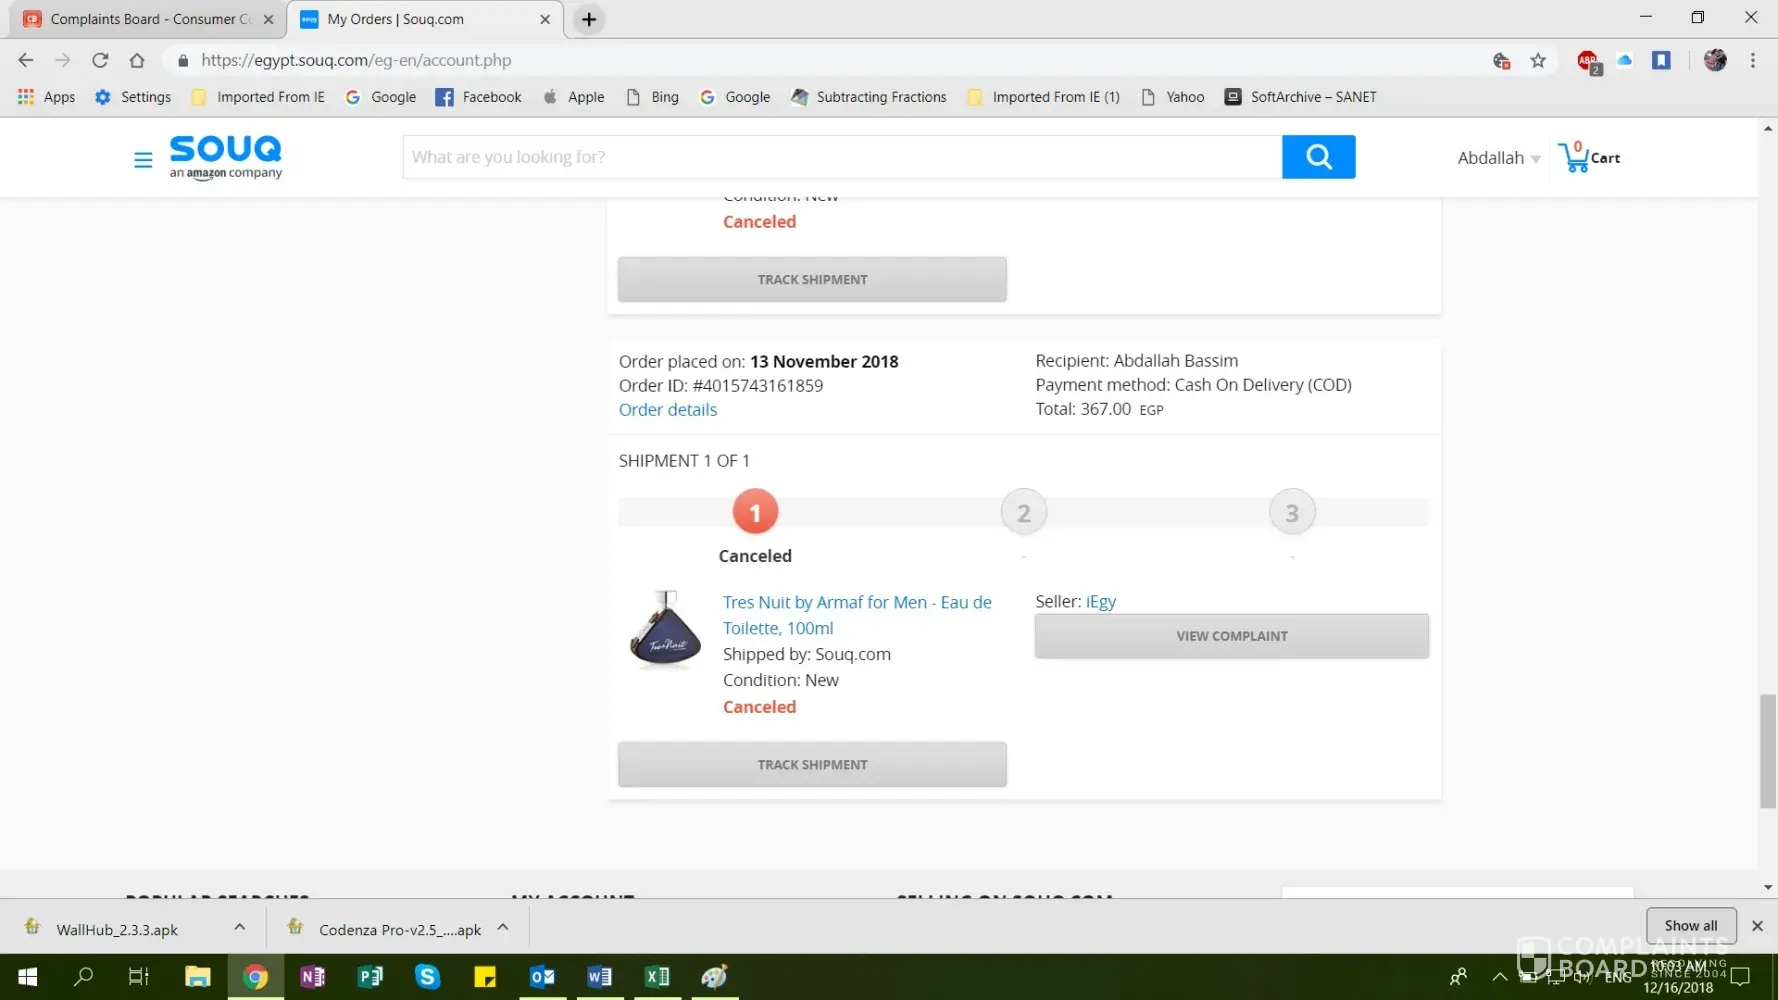Open the Subtracting Fractions bookmark
This screenshot has width=1778, height=1000.
pos(868,97)
